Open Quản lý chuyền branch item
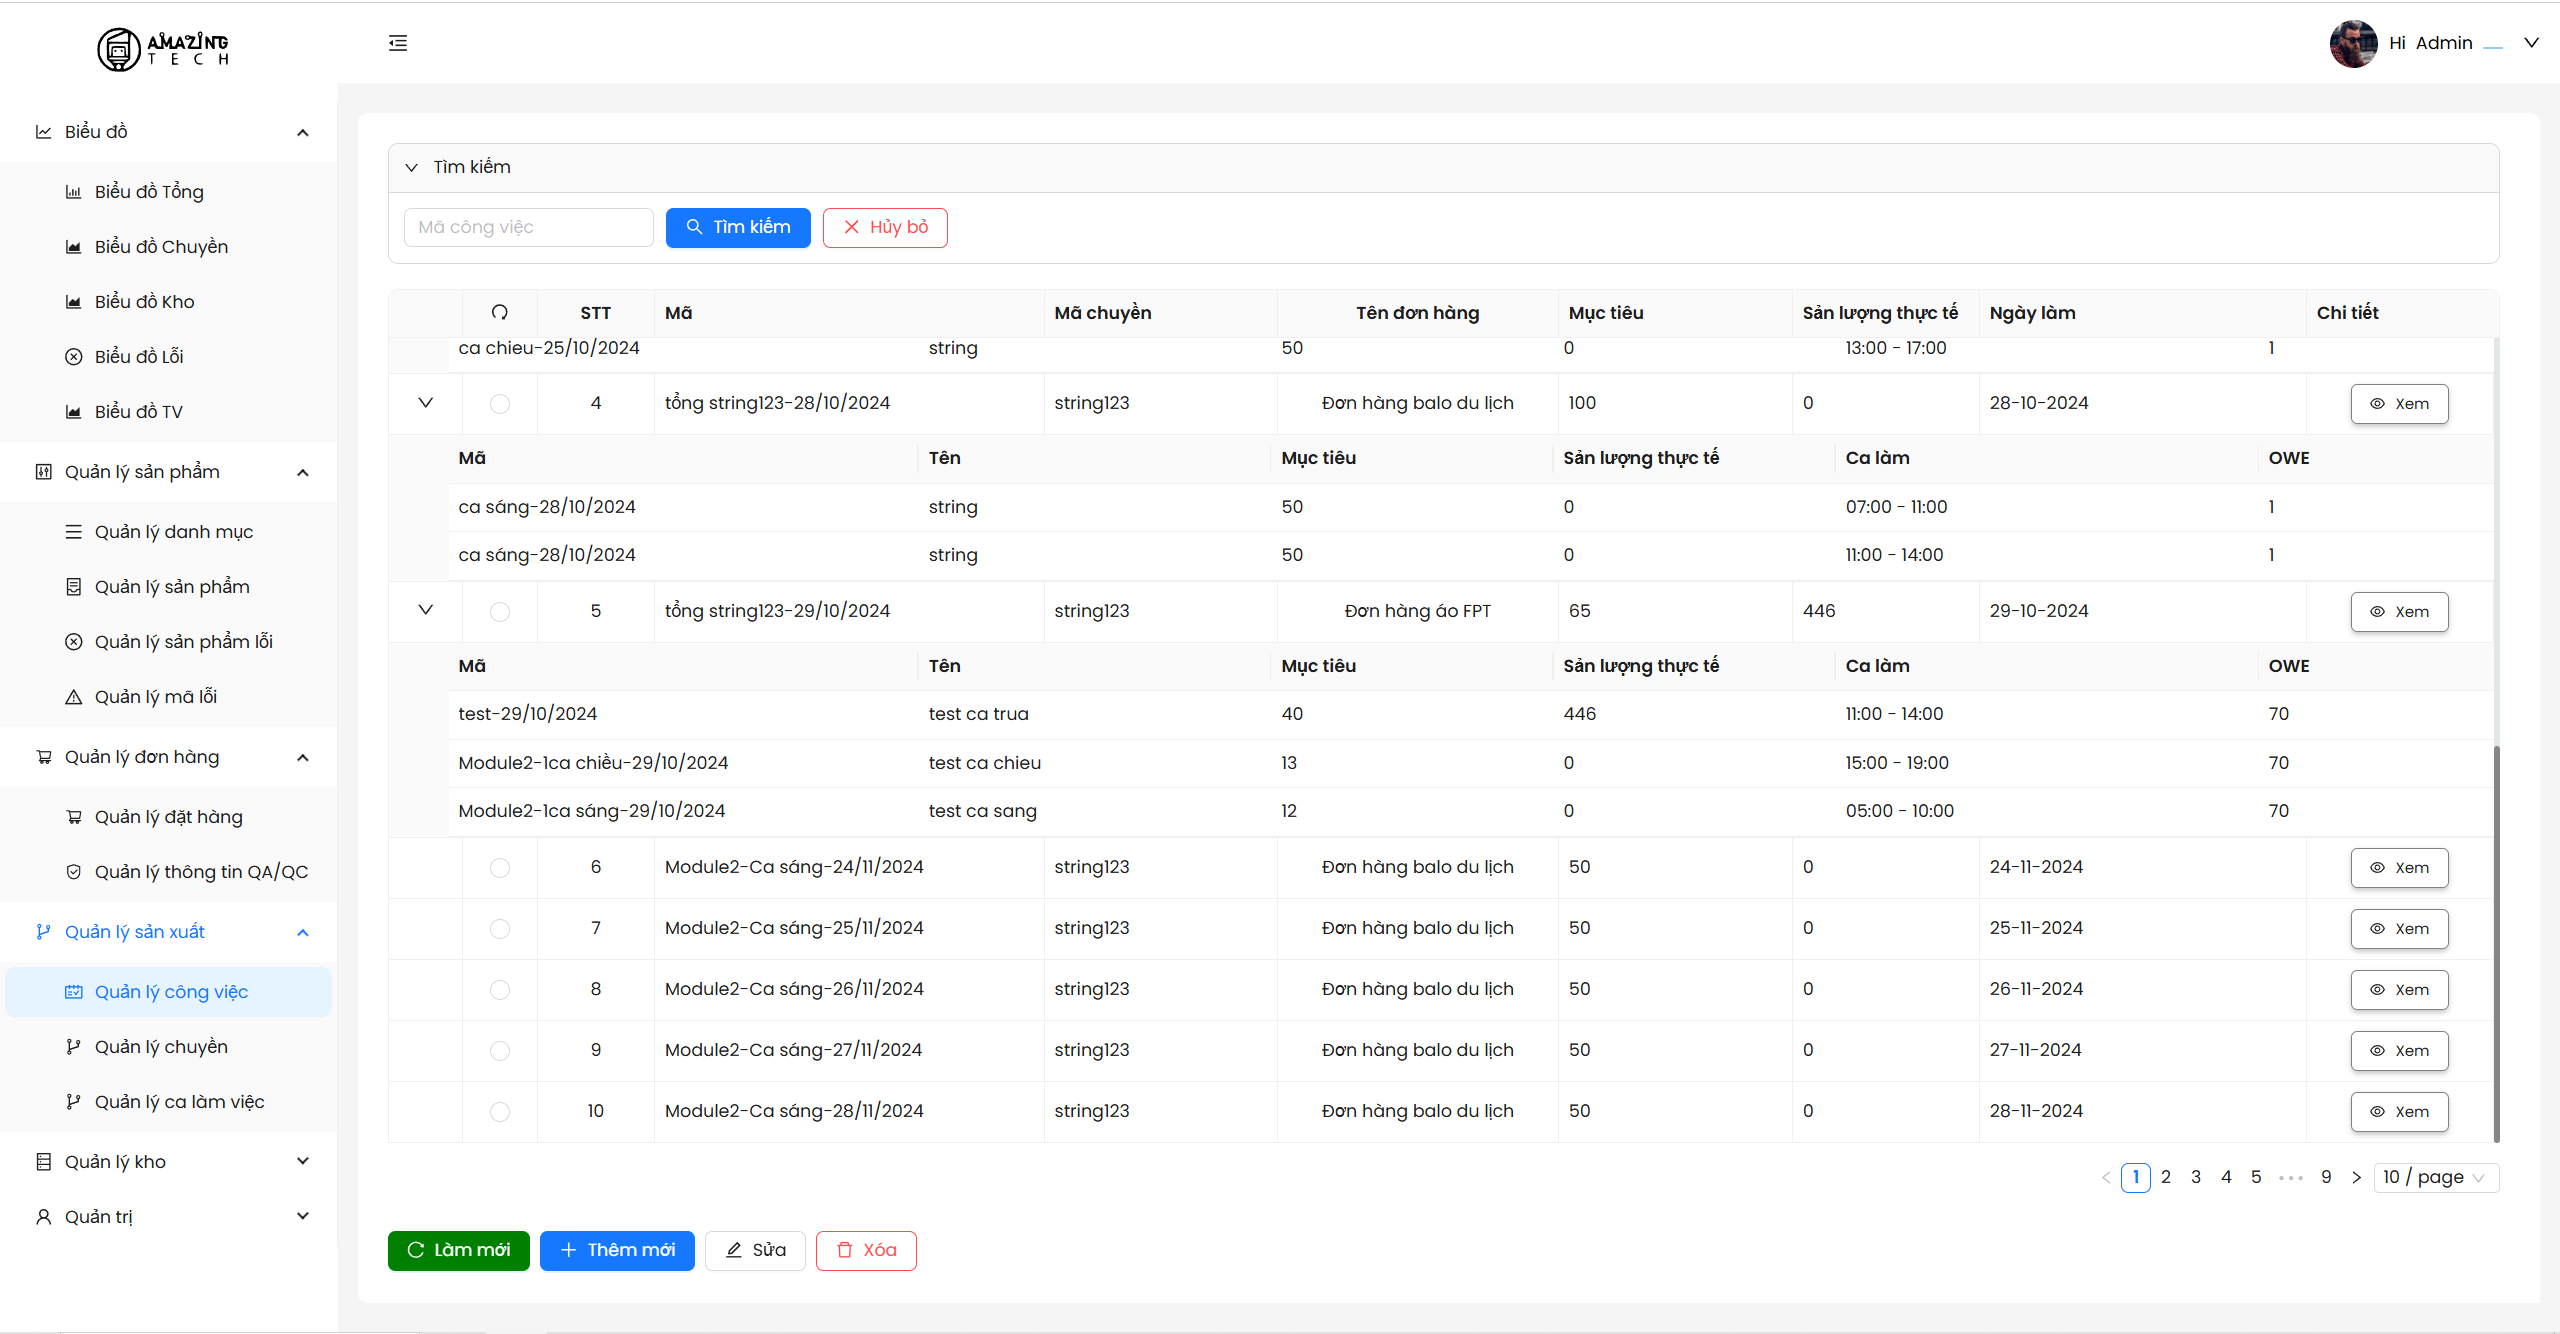Image resolution: width=2560 pixels, height=1334 pixels. click(x=160, y=1047)
